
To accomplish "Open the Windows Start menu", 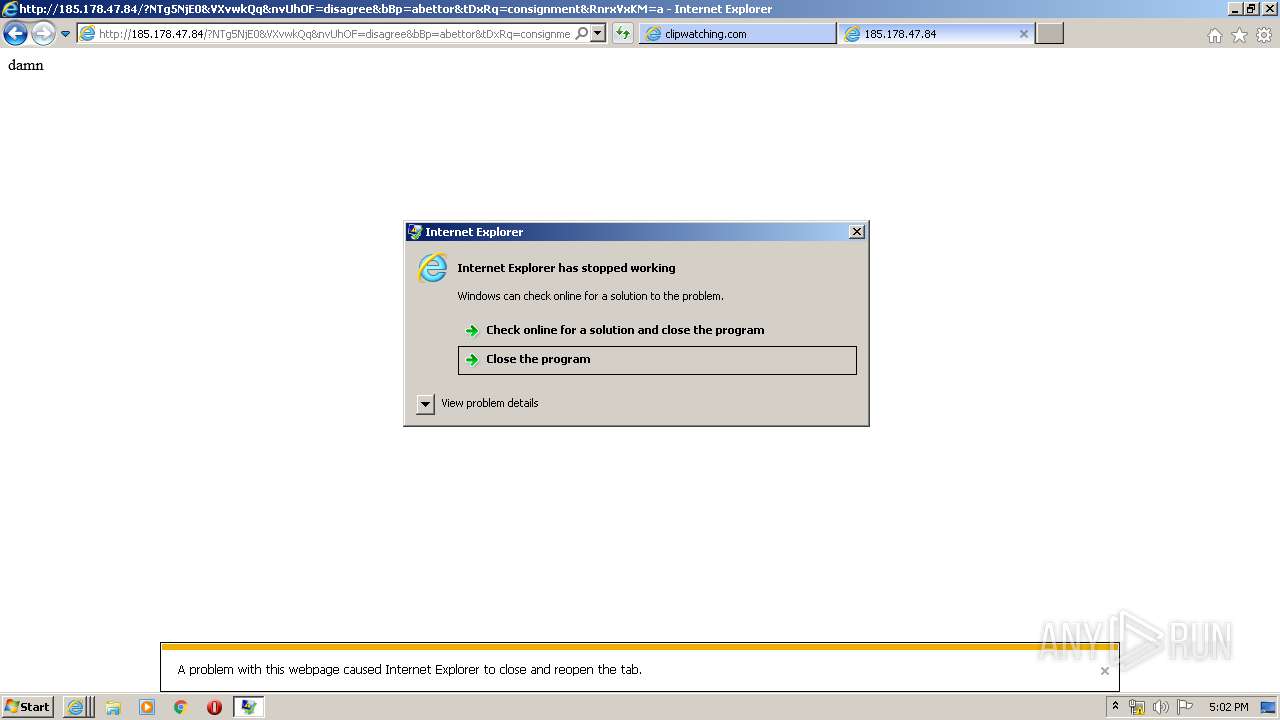I will coord(28,707).
